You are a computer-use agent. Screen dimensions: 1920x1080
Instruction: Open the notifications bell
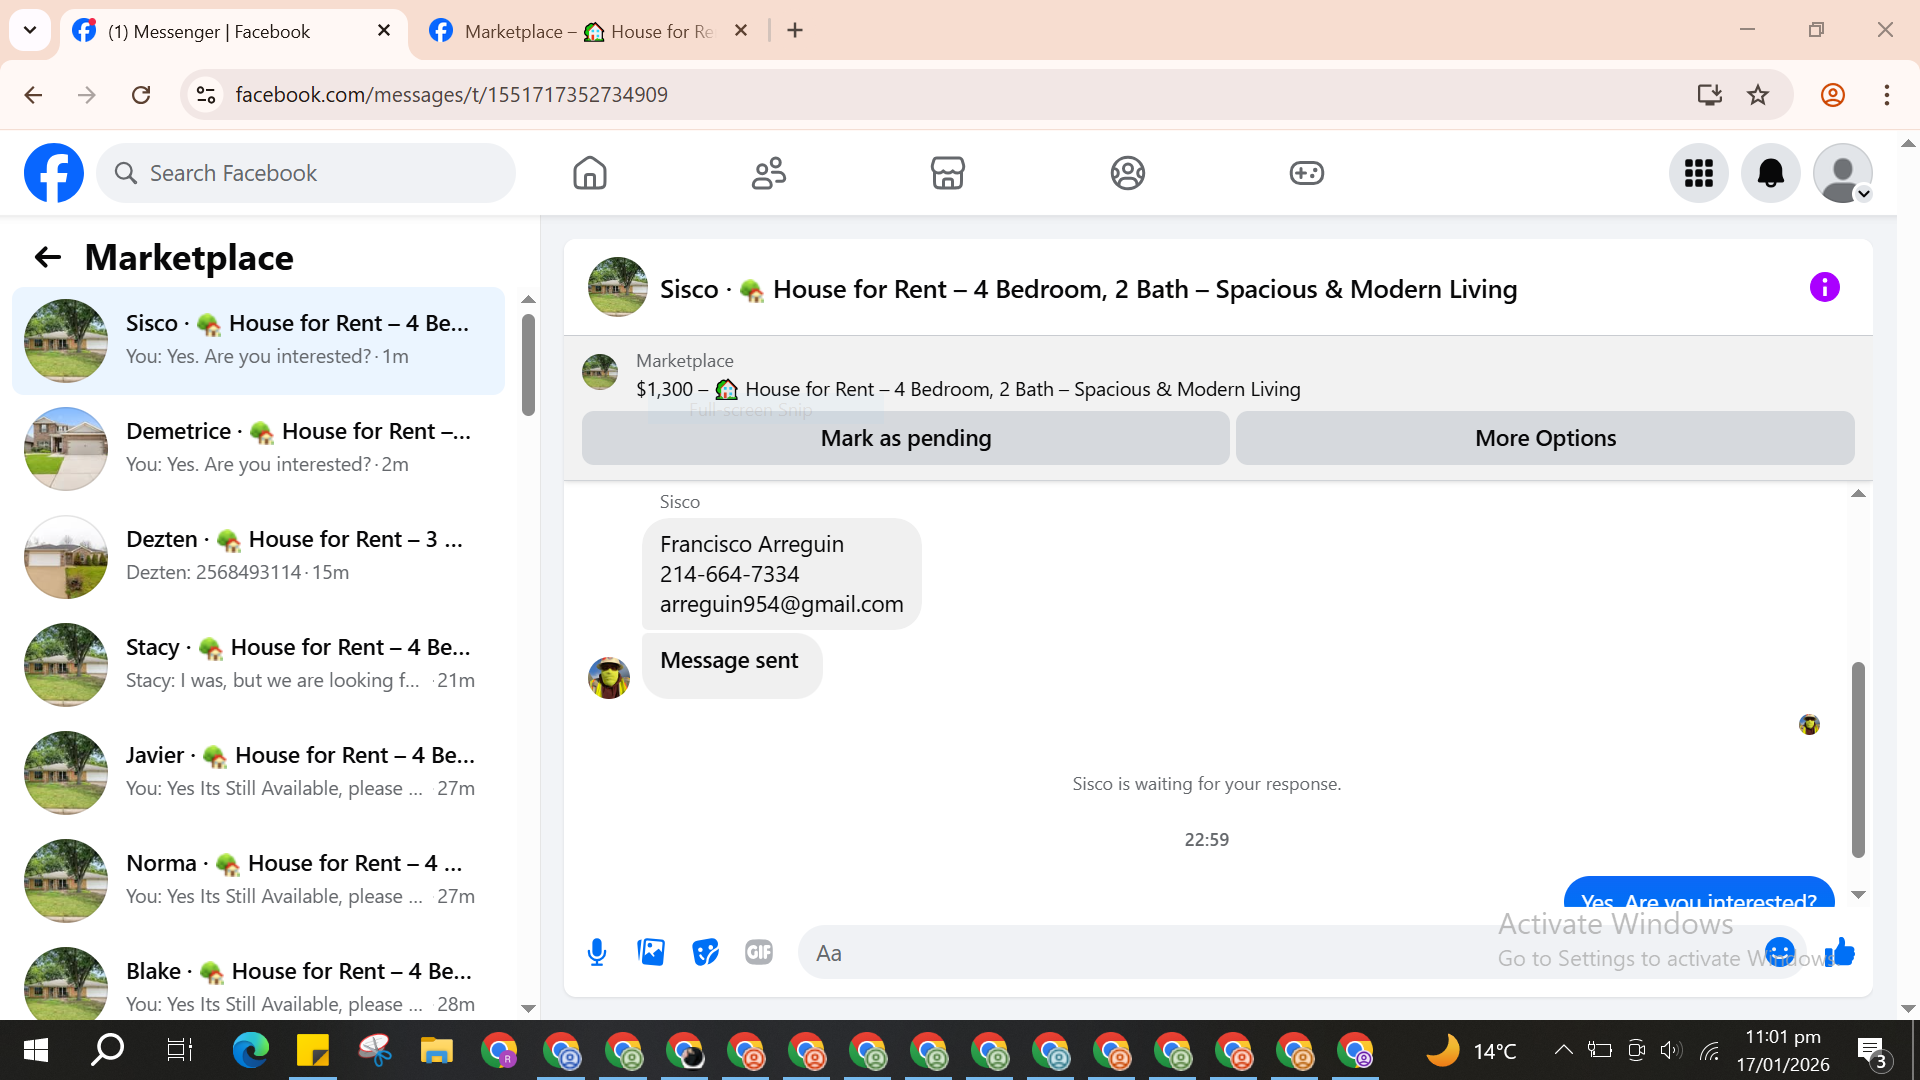1770,173
